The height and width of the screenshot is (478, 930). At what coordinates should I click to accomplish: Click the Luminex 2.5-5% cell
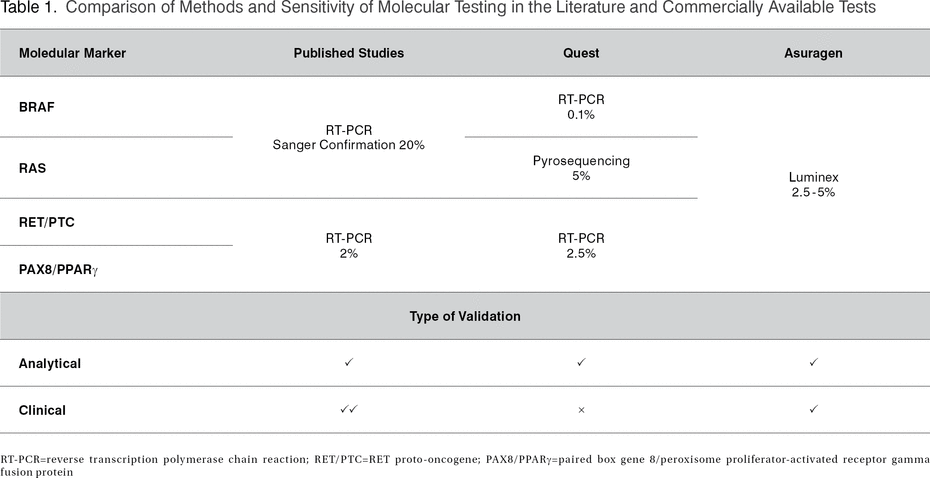[813, 185]
